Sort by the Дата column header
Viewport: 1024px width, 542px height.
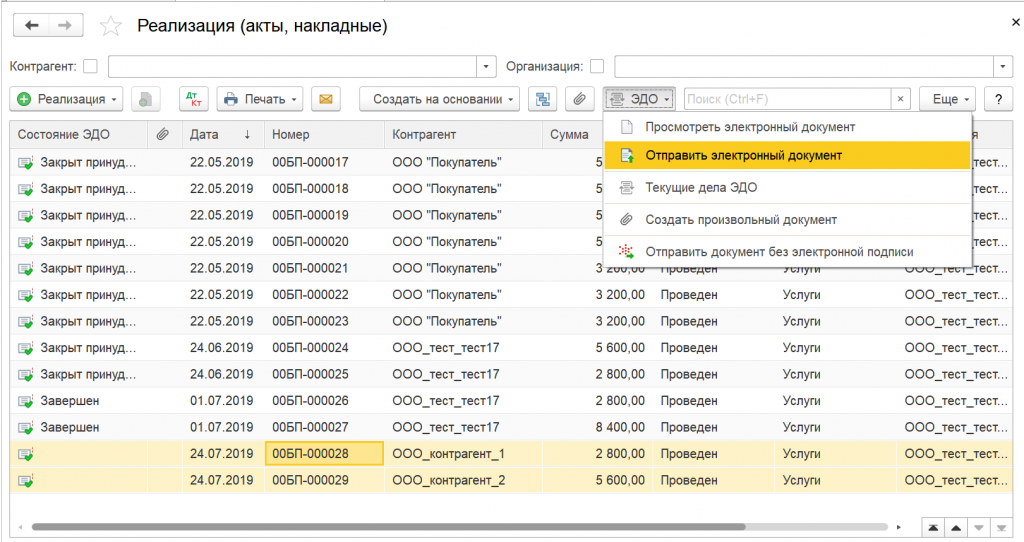[223, 135]
